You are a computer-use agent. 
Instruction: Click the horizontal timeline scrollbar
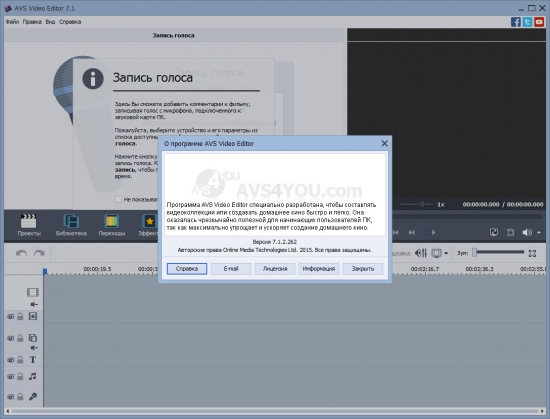coord(275,411)
